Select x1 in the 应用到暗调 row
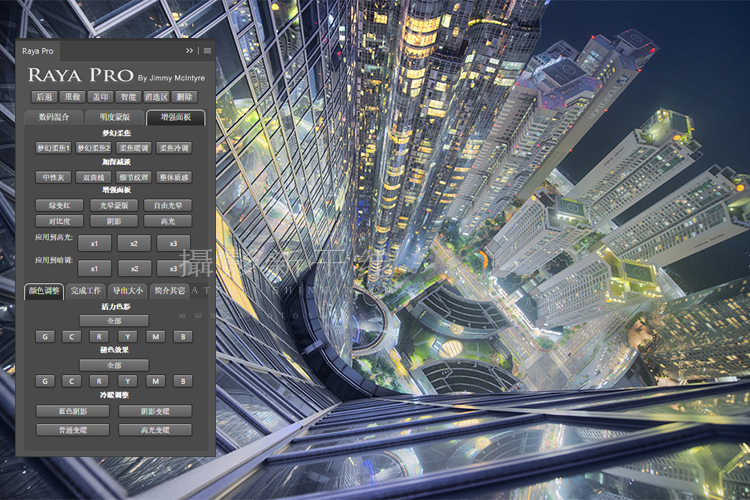Viewport: 750px width, 500px height. 94,268
